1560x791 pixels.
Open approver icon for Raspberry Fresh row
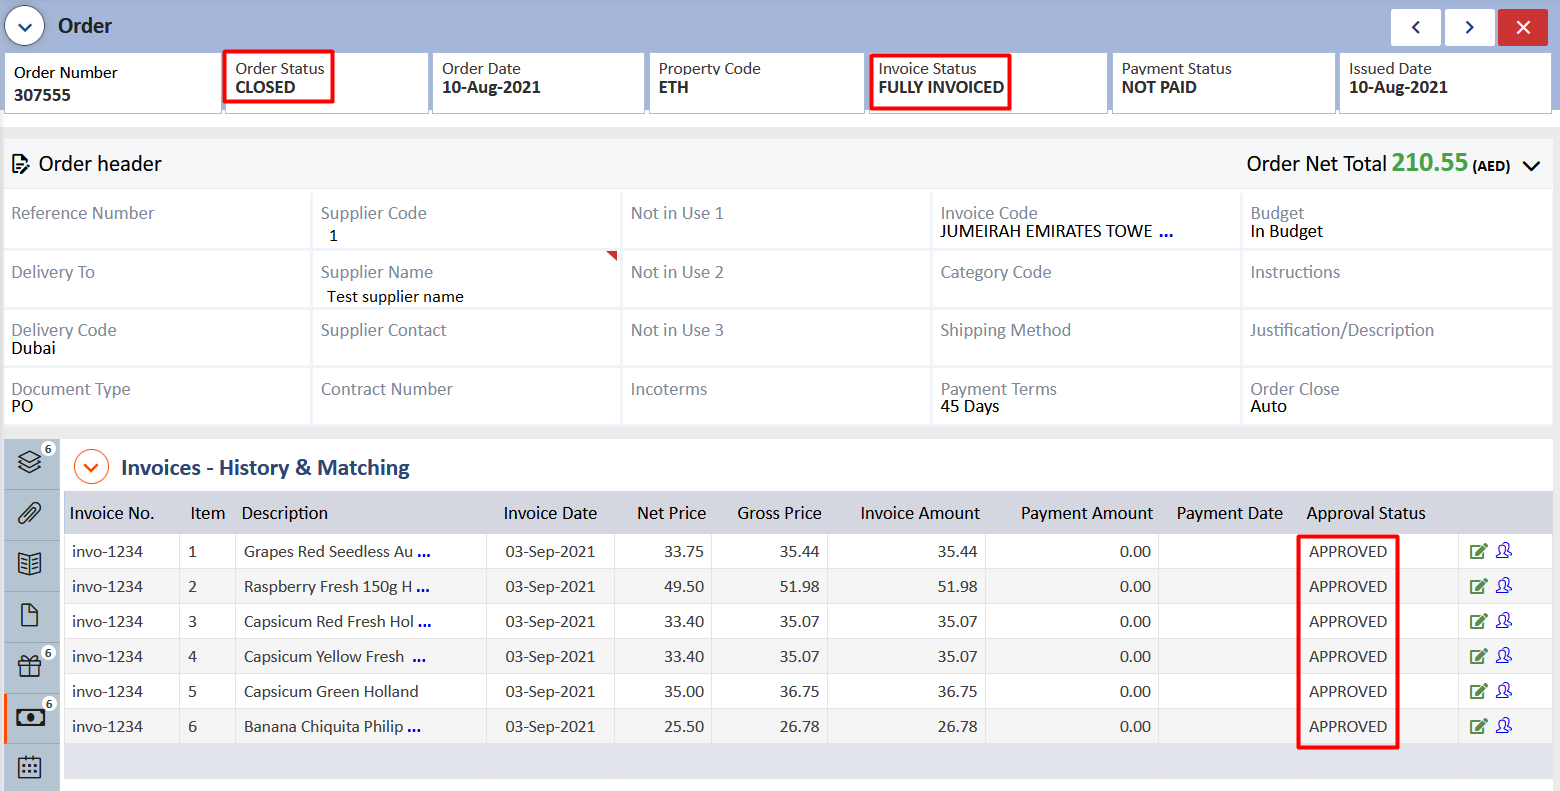pyautogui.click(x=1504, y=586)
